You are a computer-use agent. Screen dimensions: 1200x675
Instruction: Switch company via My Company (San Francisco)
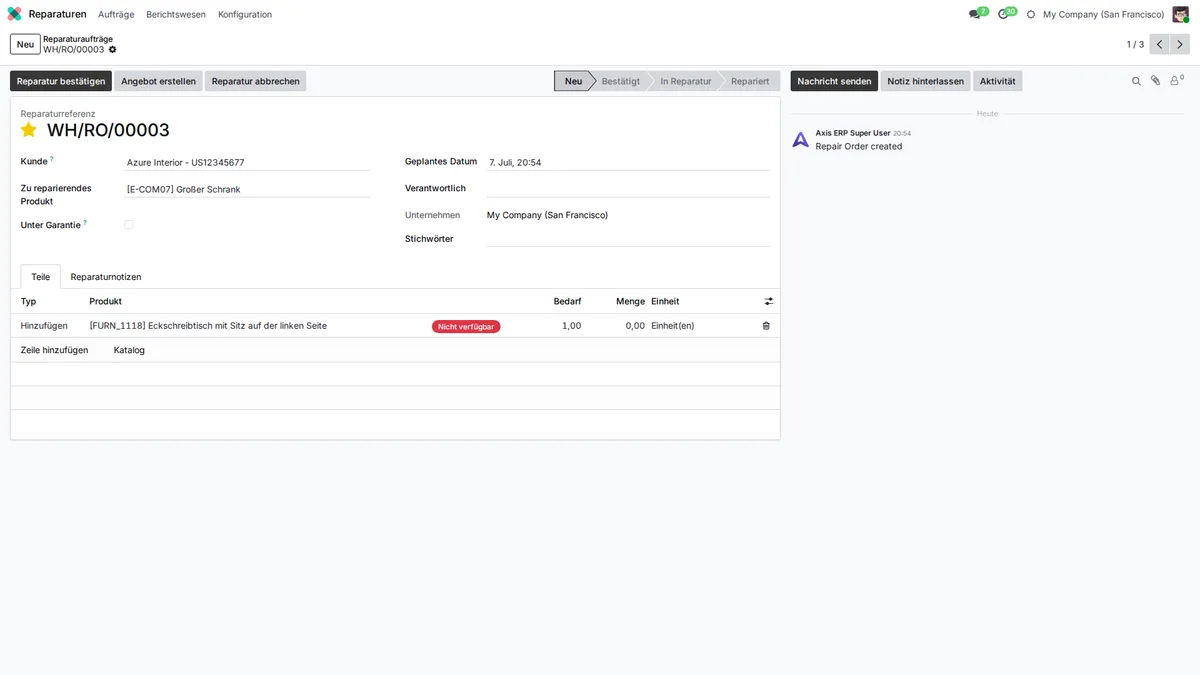[1103, 14]
